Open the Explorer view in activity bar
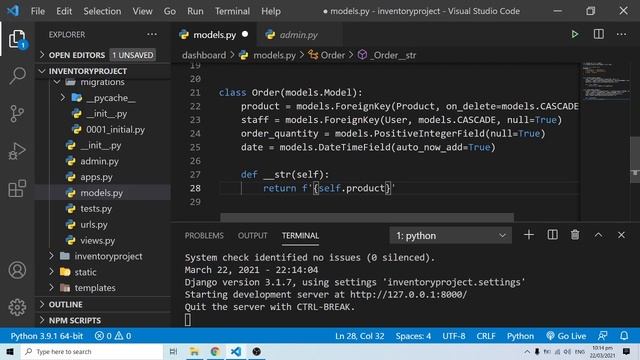Screen dimensions: 640x360 17,39
